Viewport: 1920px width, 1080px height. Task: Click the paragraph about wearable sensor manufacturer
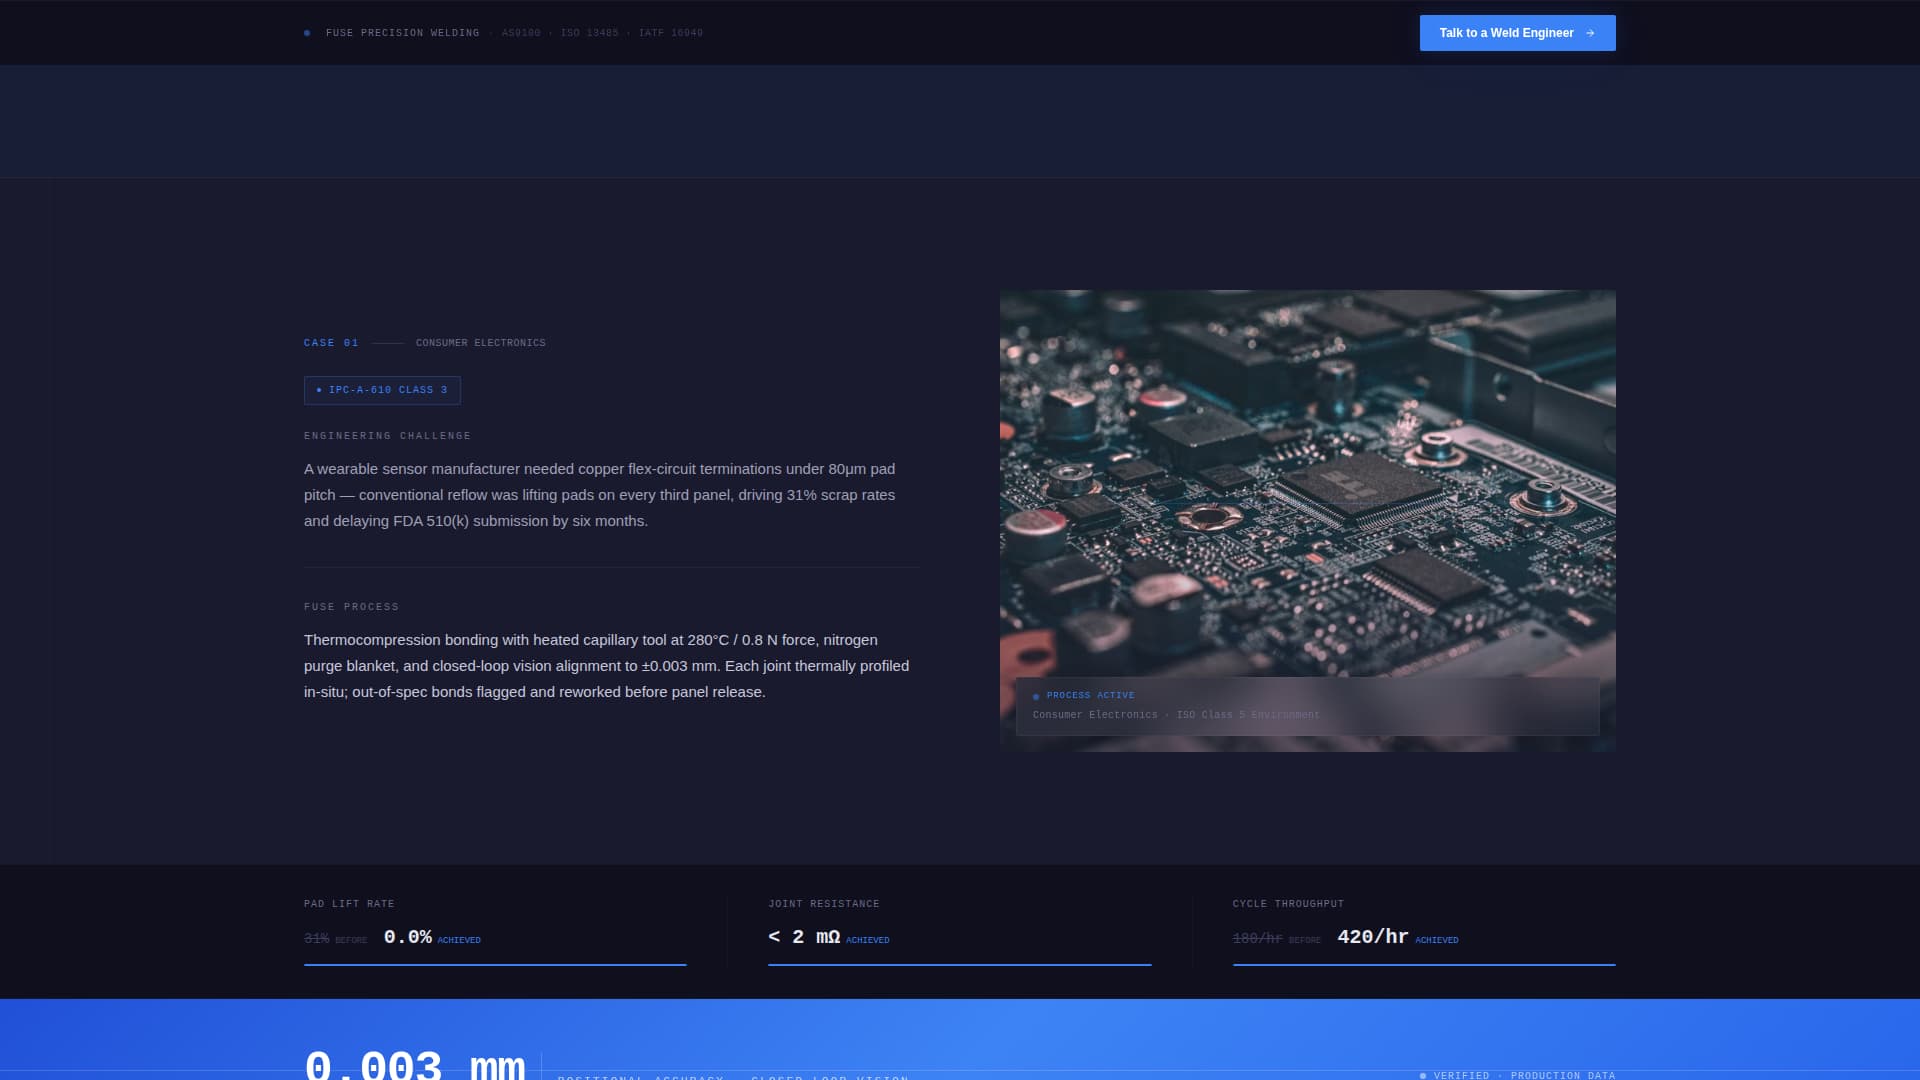(x=600, y=495)
